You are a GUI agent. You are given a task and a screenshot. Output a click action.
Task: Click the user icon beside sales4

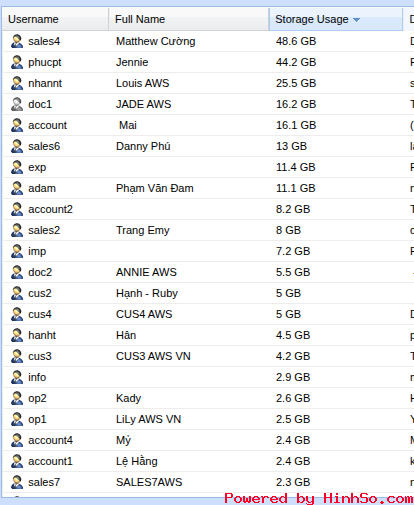click(x=17, y=41)
